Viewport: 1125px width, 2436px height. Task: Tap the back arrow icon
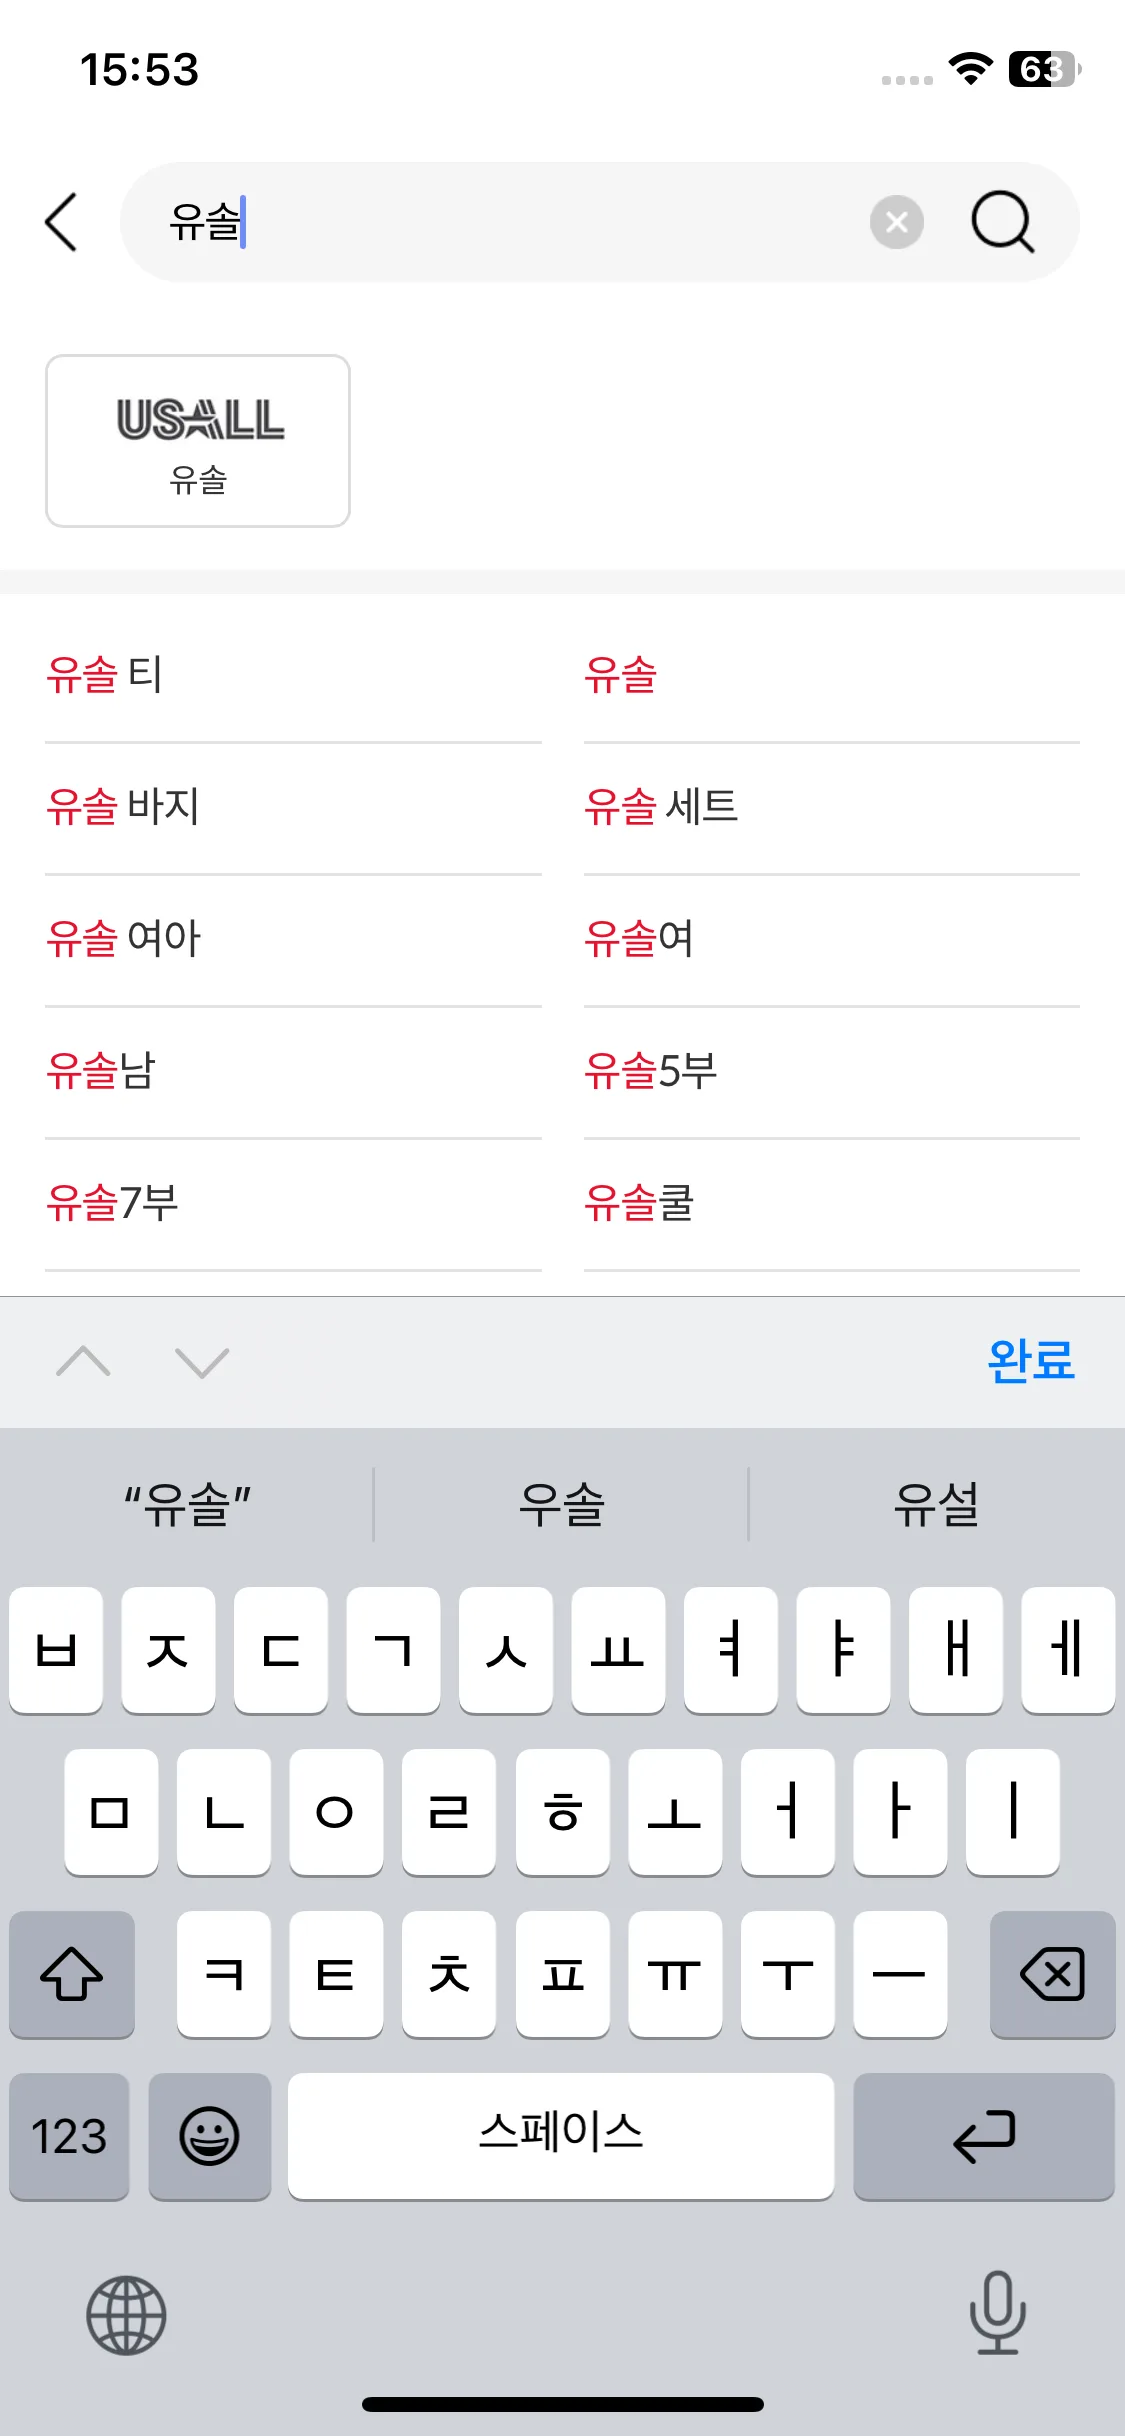click(61, 222)
